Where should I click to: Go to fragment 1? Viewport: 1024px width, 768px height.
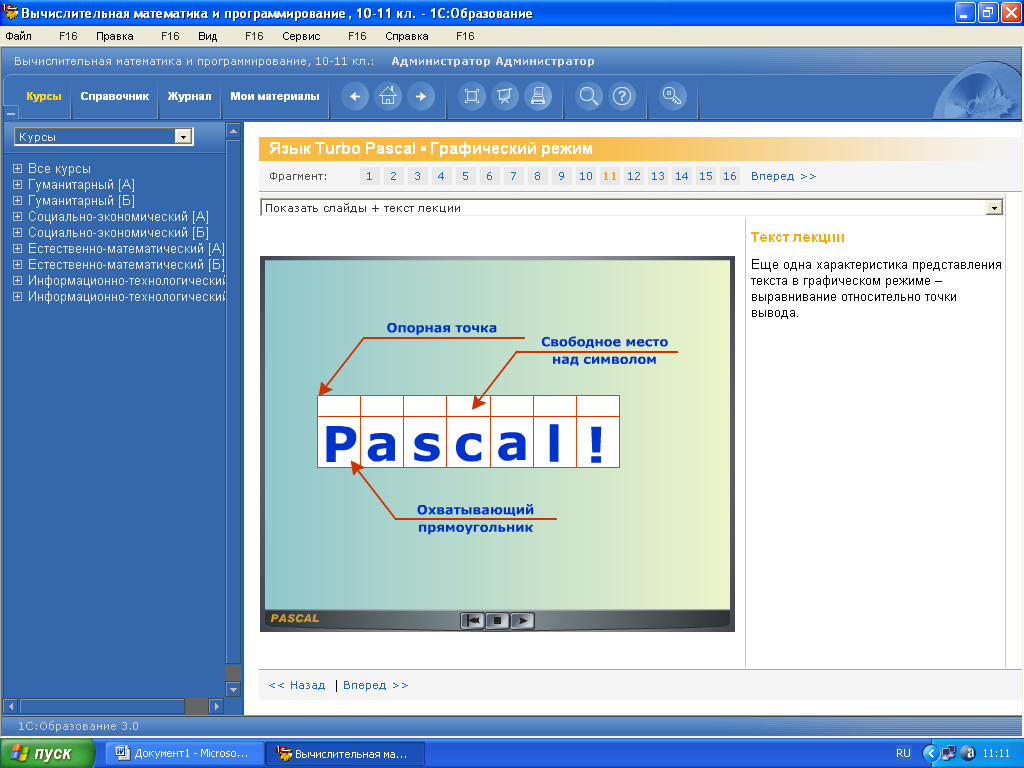click(x=369, y=176)
